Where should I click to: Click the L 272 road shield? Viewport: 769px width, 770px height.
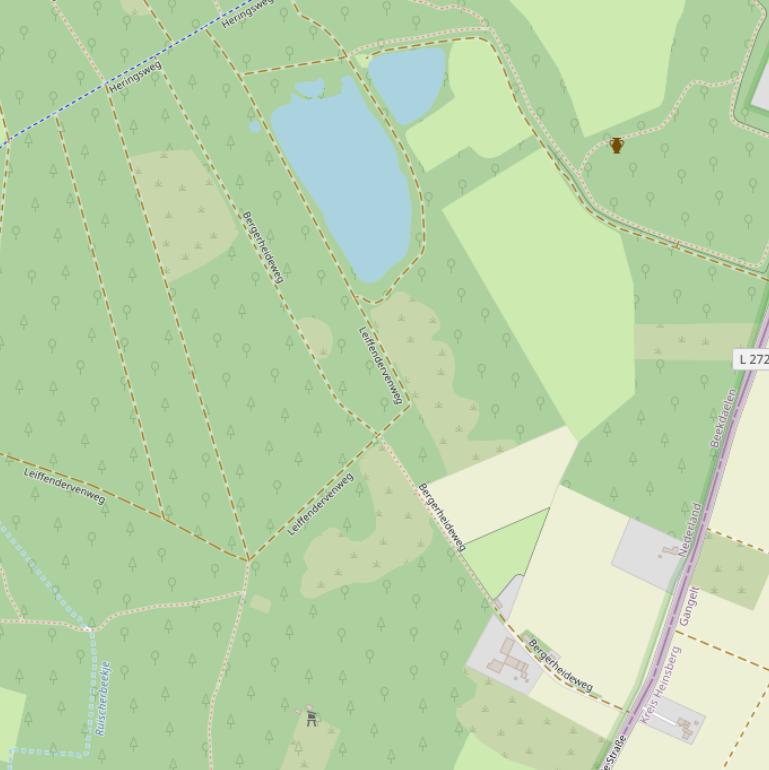point(752,359)
